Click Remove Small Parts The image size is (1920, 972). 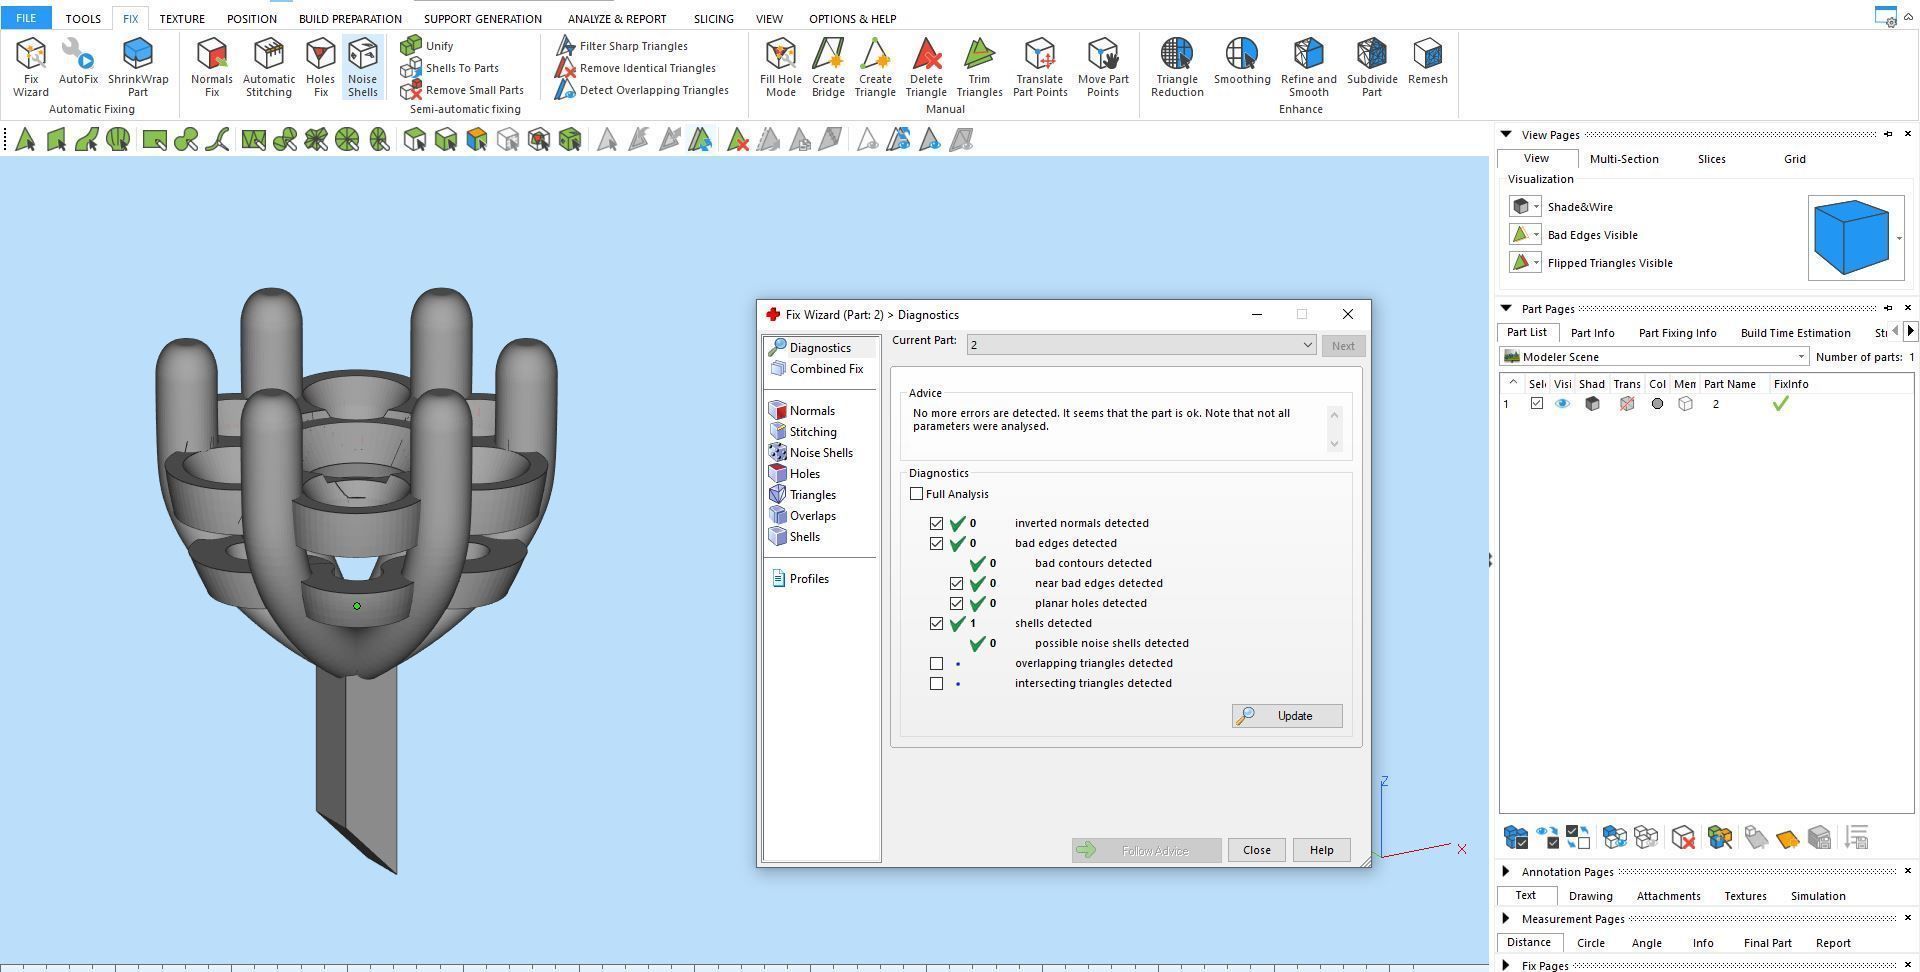pos(462,90)
